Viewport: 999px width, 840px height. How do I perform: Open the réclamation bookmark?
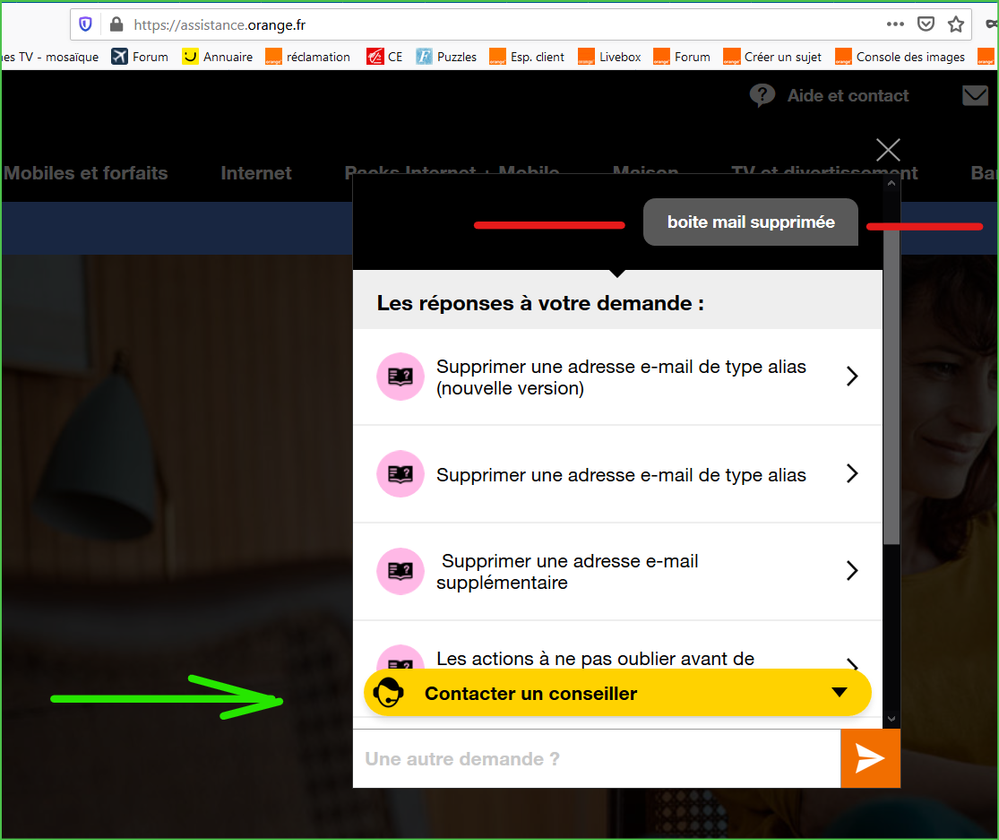tap(308, 57)
